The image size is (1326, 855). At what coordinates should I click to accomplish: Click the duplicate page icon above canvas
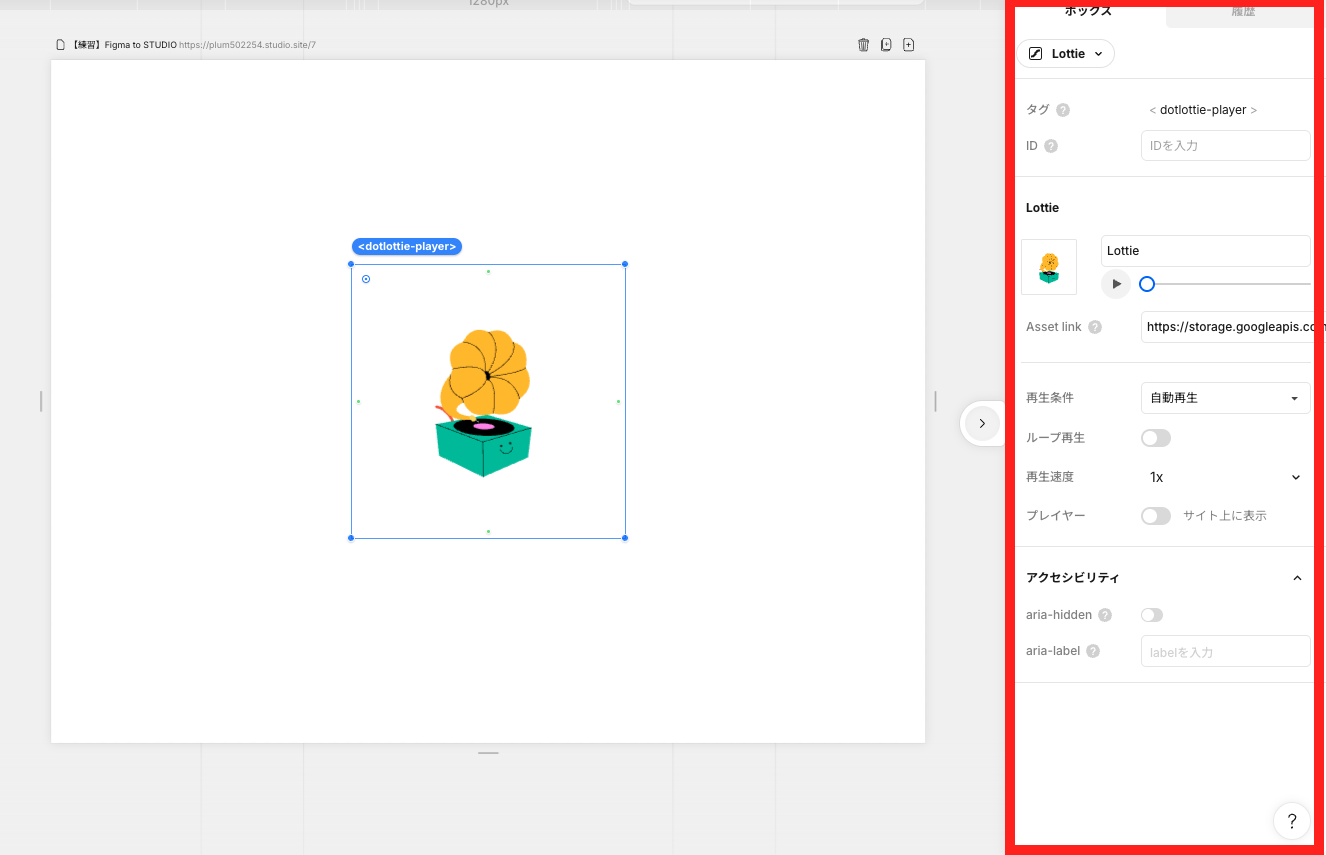pos(886,45)
